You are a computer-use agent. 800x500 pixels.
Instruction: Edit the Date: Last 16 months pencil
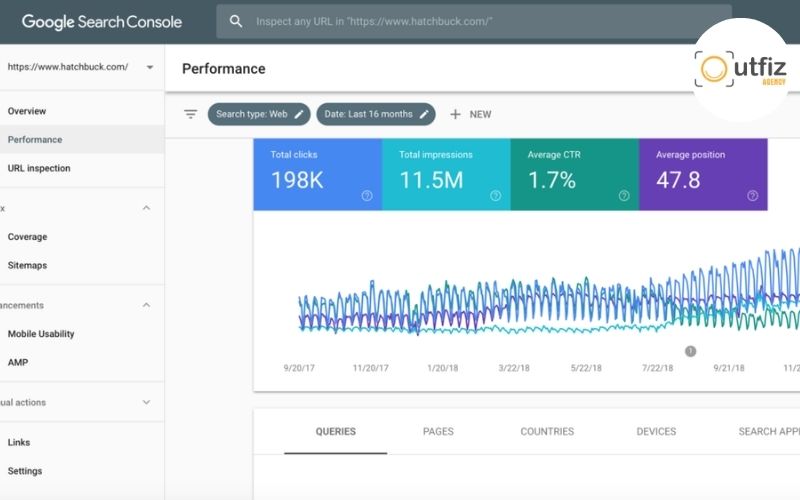[x=424, y=114]
